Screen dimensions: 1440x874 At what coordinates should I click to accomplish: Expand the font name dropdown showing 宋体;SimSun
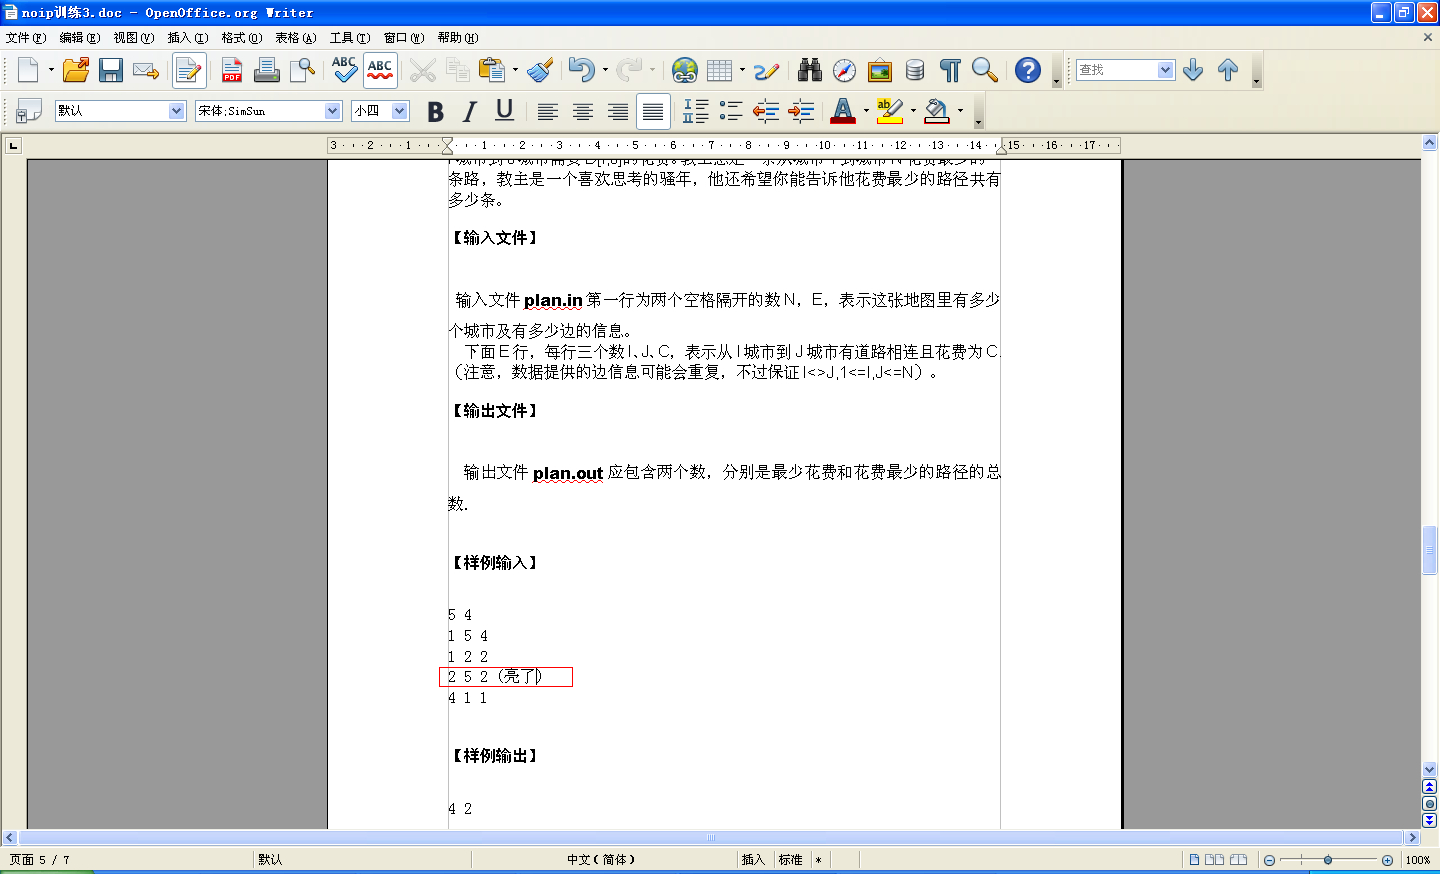point(333,111)
